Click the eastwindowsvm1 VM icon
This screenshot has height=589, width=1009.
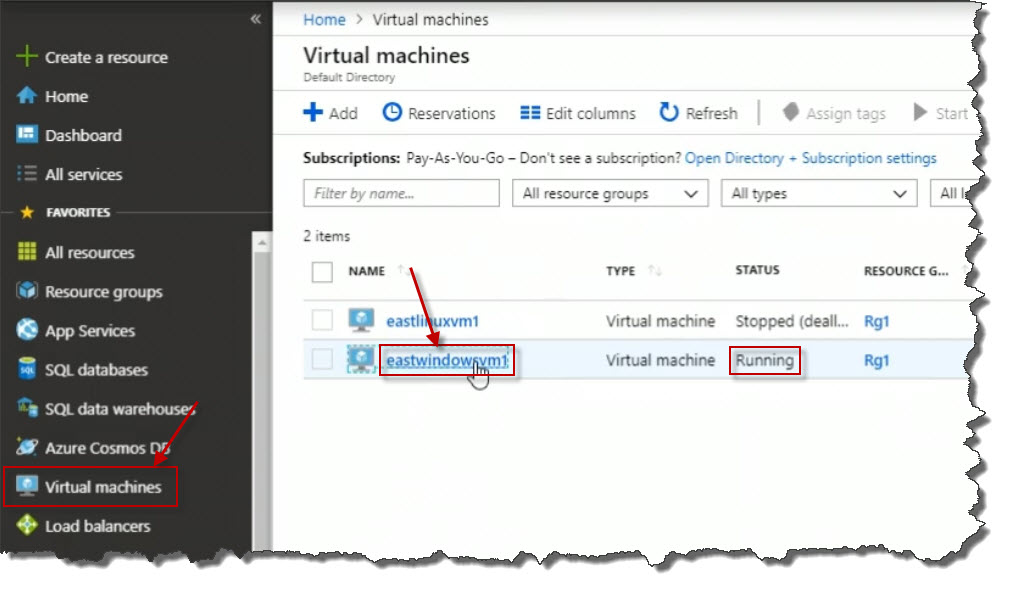361,359
